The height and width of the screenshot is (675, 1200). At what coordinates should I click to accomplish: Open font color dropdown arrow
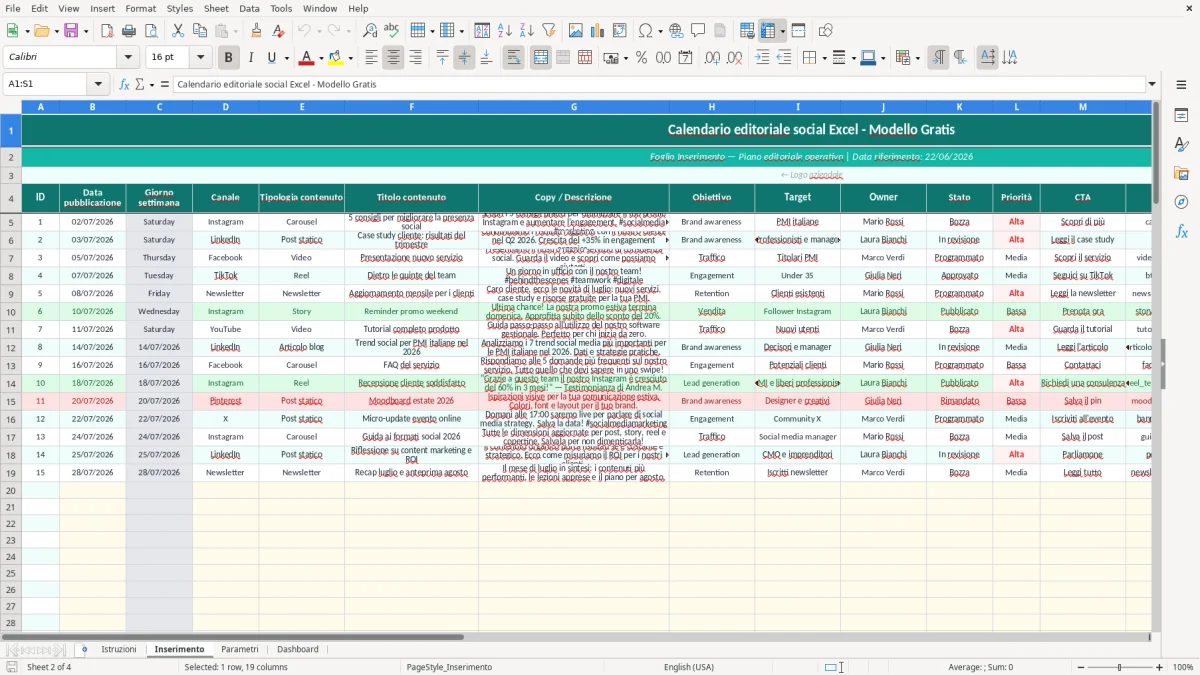click(321, 58)
